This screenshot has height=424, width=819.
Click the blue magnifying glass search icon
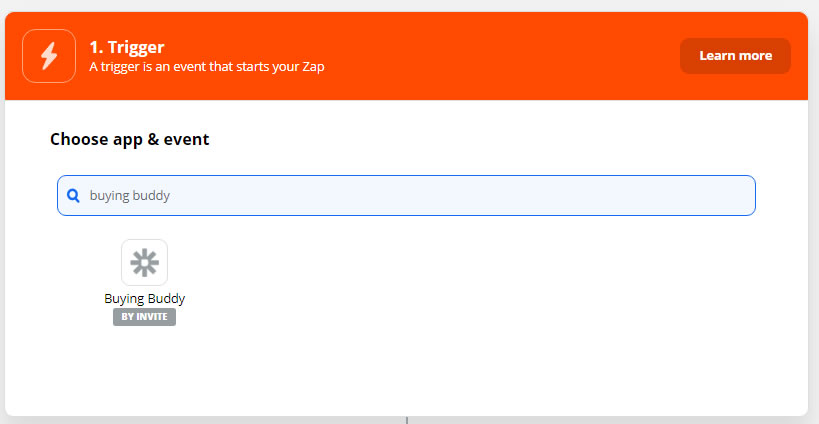click(x=73, y=195)
